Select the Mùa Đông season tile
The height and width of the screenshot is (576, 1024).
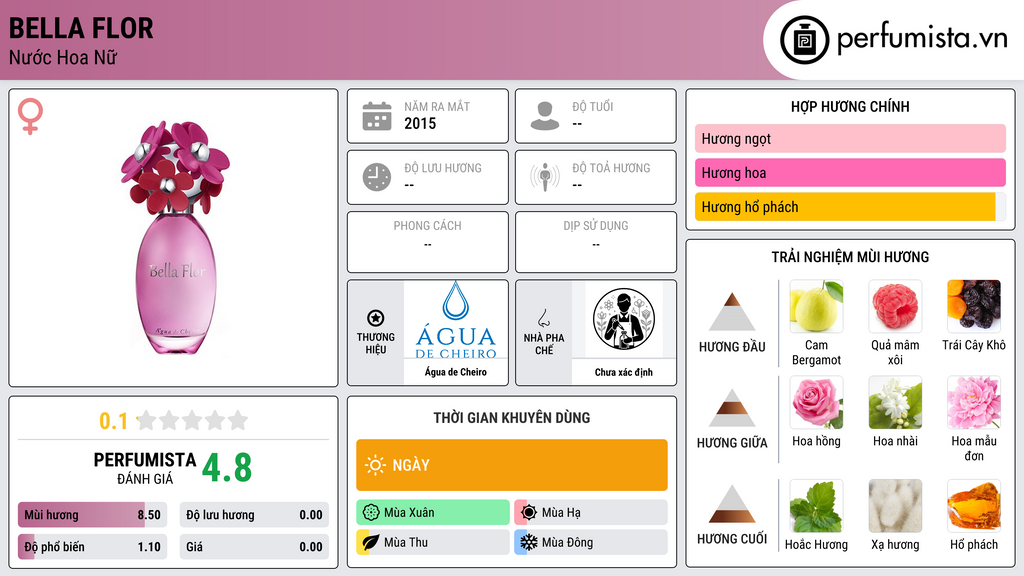coord(591,542)
